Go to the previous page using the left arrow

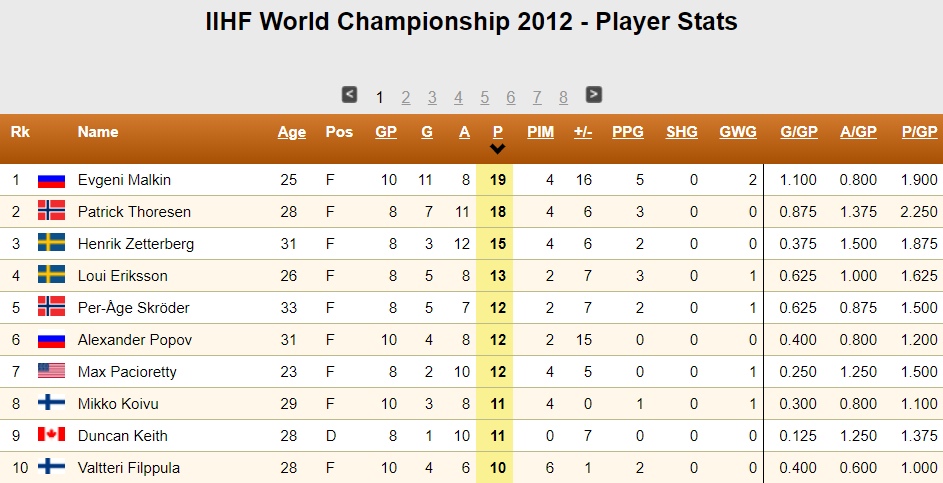pyautogui.click(x=349, y=94)
